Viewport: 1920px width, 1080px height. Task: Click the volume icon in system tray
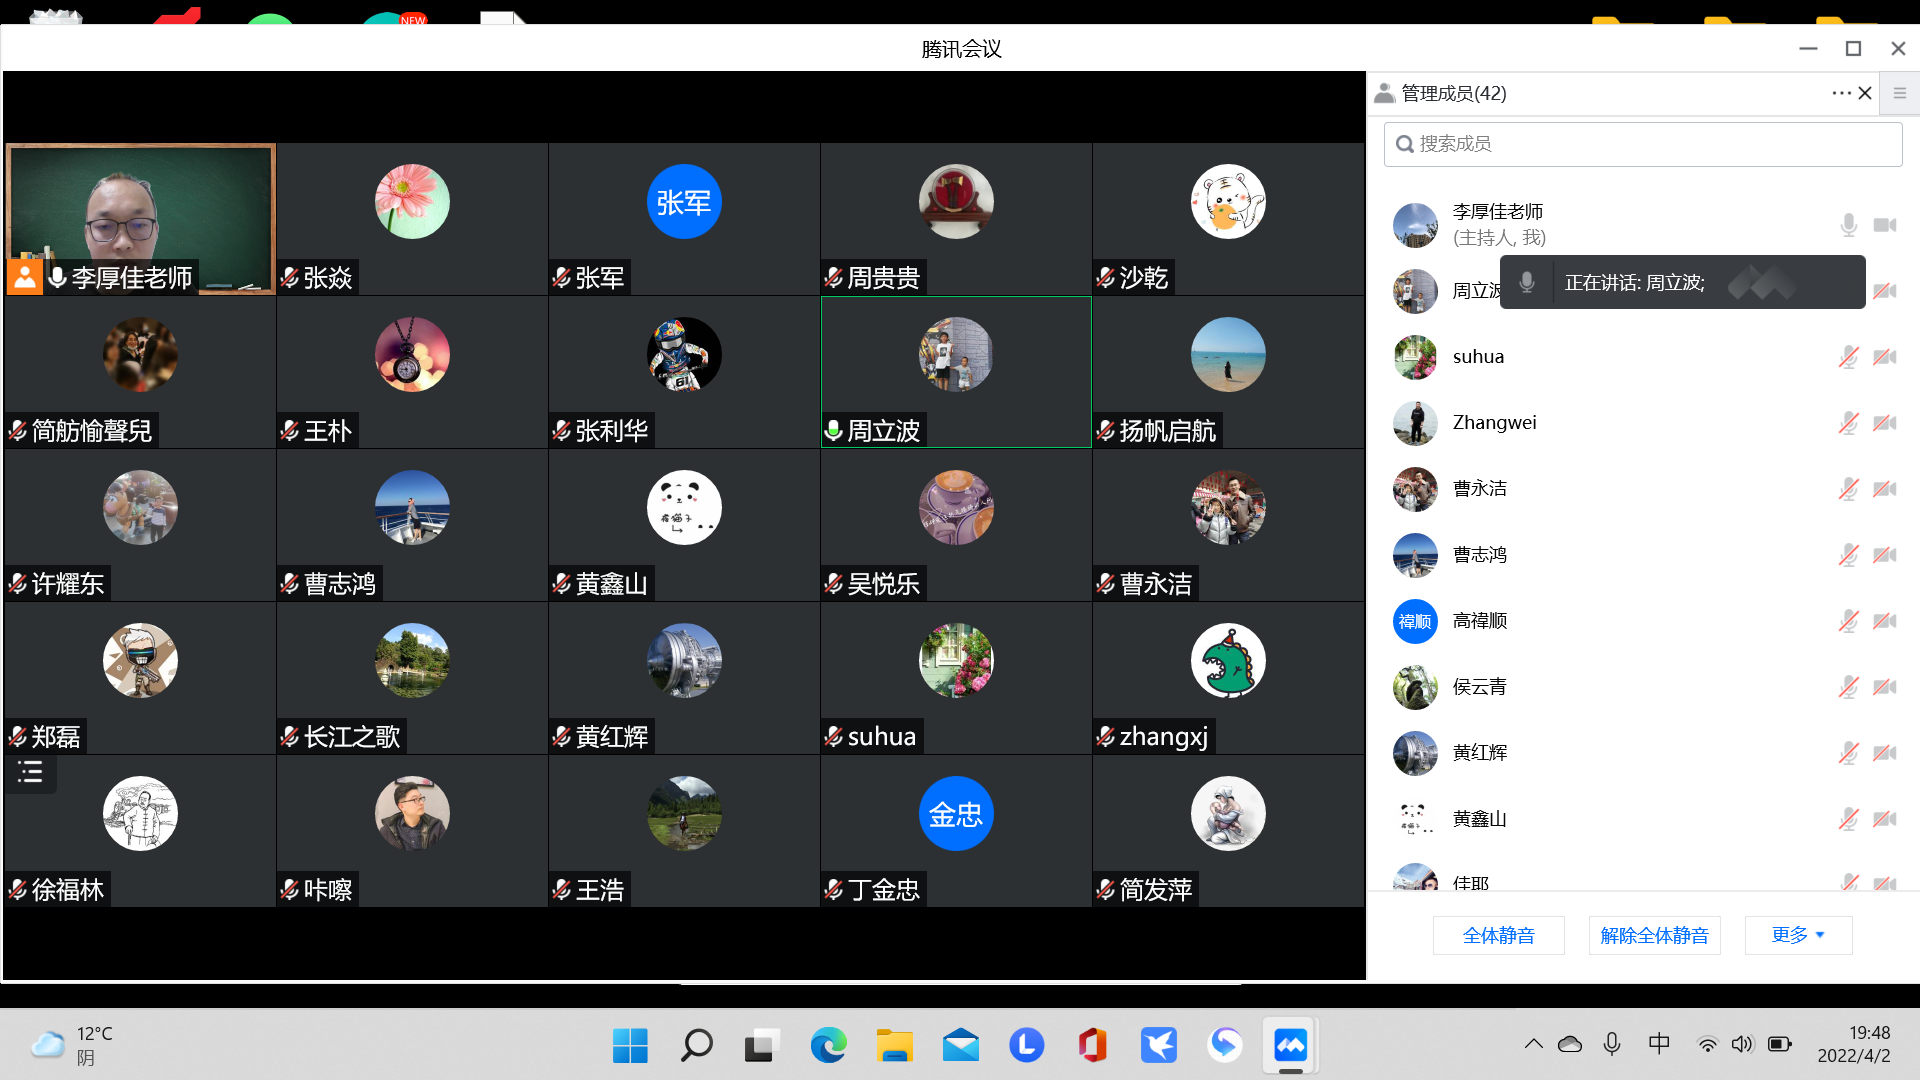[x=1742, y=1044]
